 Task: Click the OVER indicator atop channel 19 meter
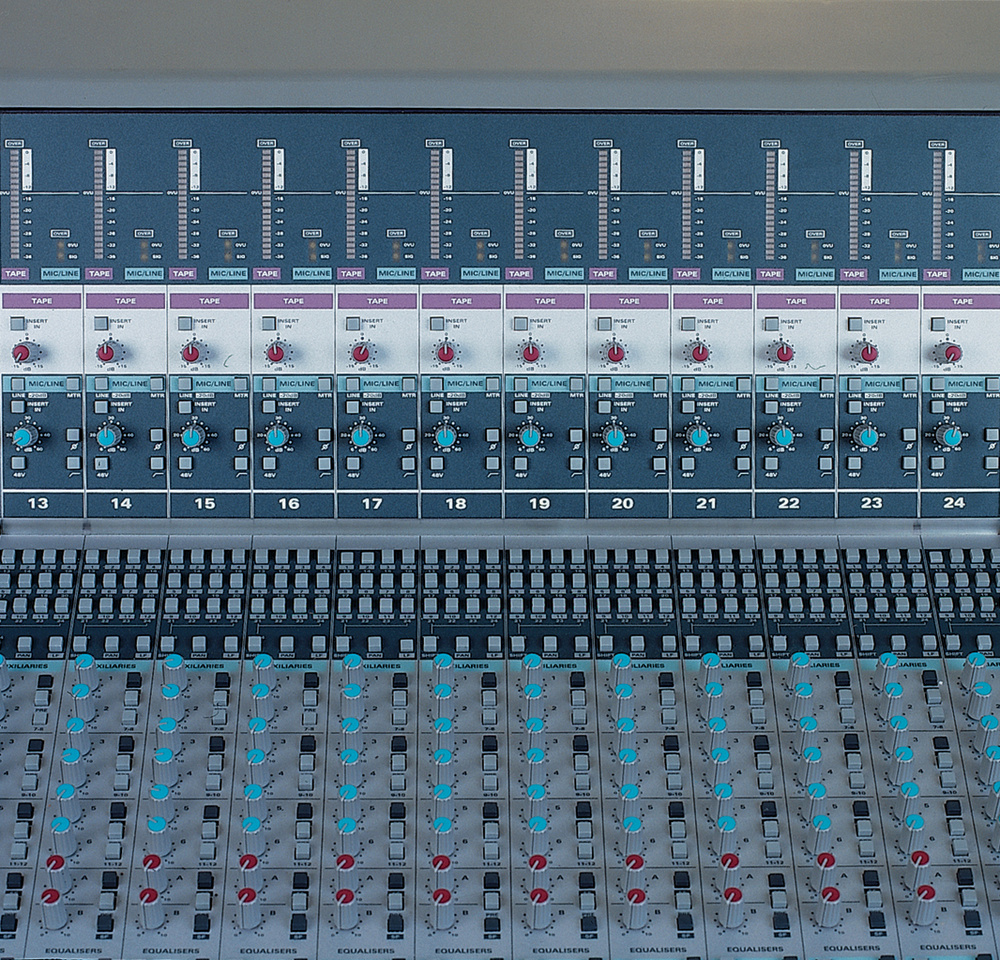[517, 144]
